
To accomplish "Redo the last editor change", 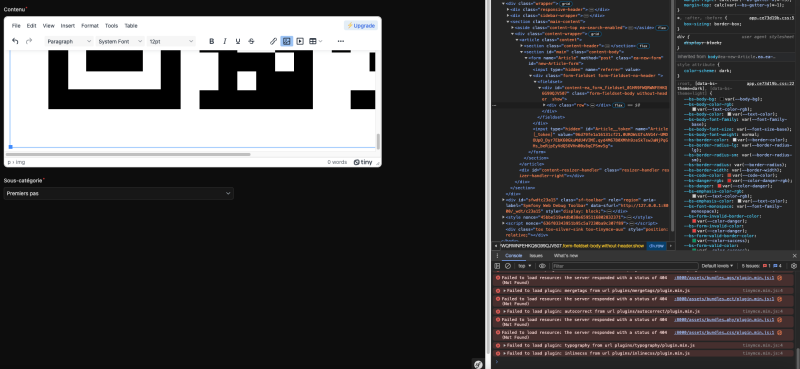I will (29, 41).
